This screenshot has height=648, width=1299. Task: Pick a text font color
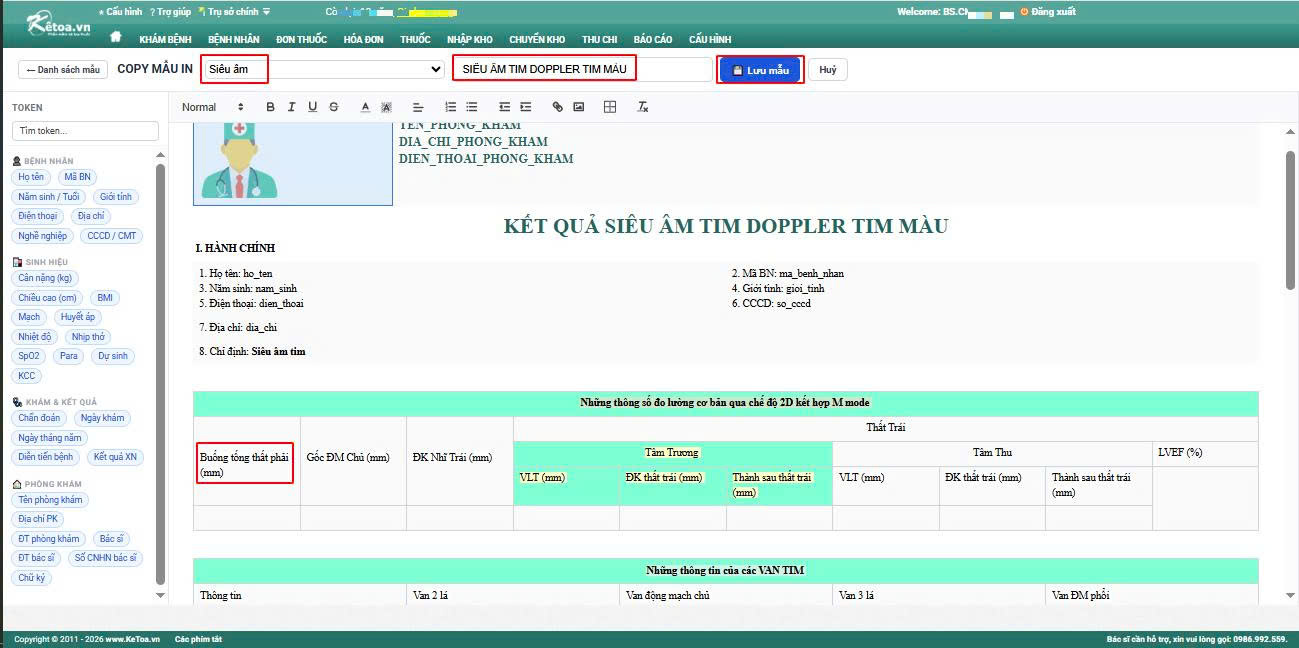[x=365, y=107]
